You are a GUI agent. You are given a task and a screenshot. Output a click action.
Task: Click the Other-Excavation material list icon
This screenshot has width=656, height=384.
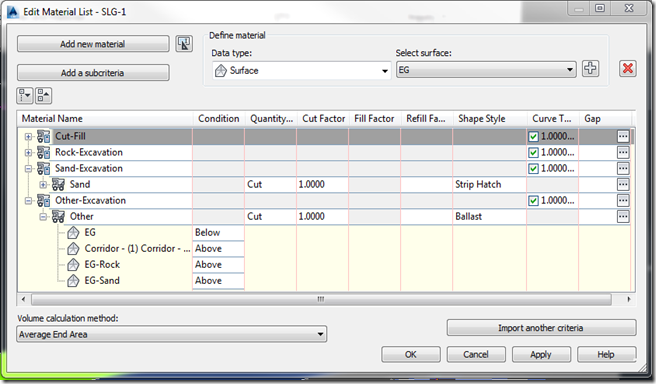44,200
